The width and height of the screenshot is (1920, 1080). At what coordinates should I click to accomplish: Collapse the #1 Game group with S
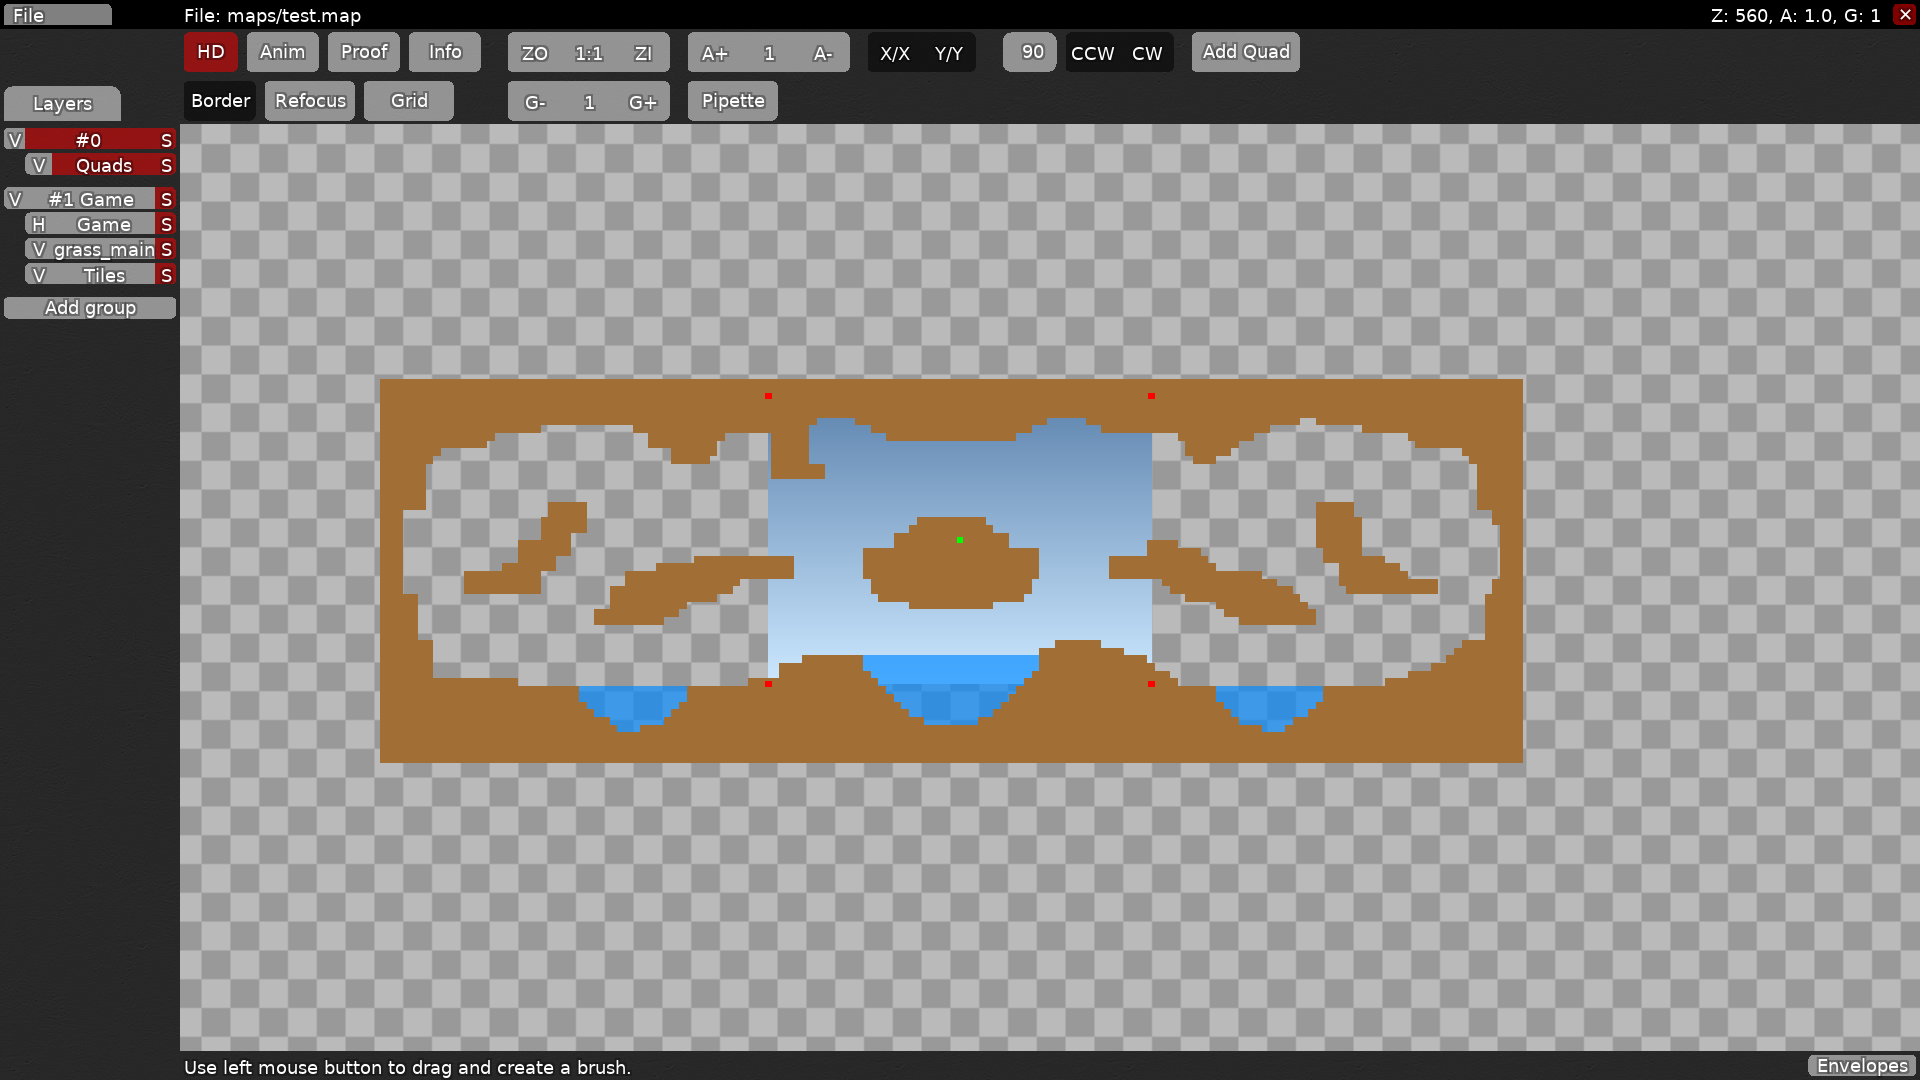(x=166, y=200)
